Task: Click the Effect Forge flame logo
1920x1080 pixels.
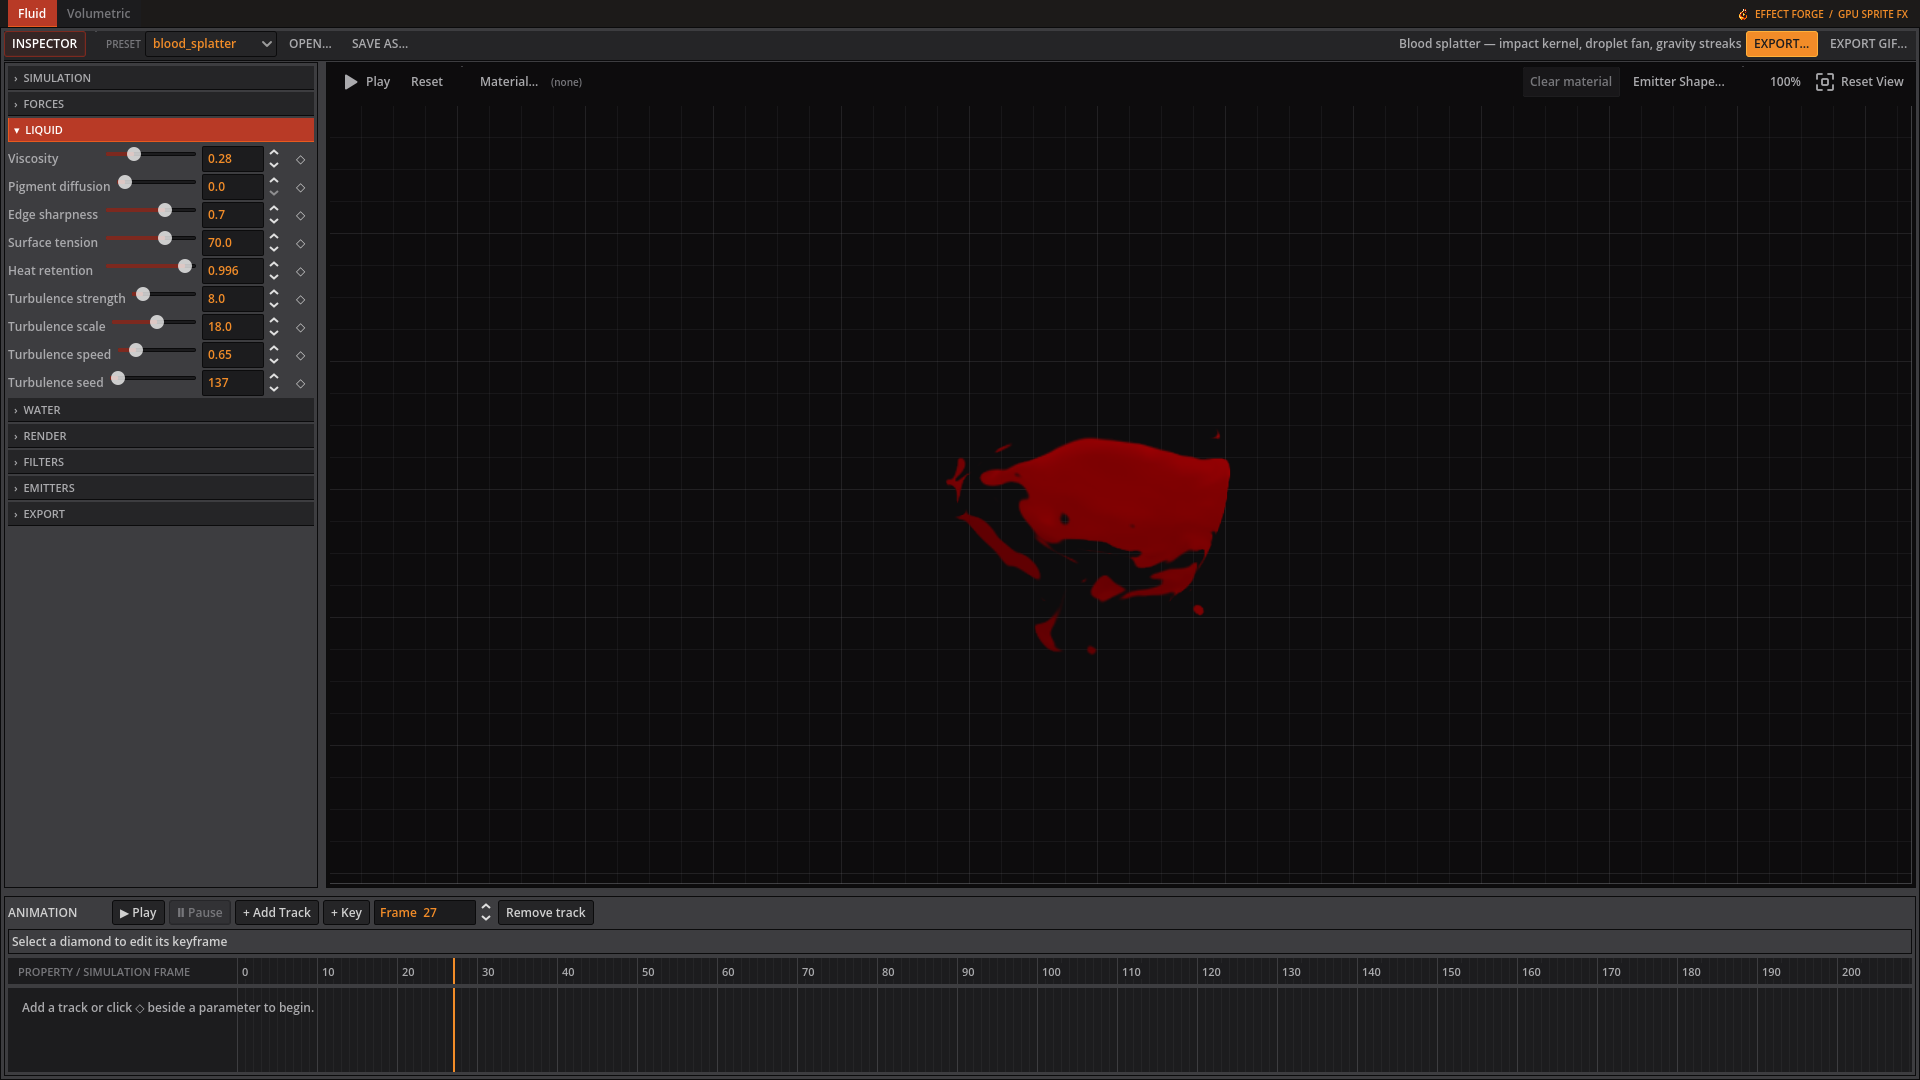Action: [1743, 14]
